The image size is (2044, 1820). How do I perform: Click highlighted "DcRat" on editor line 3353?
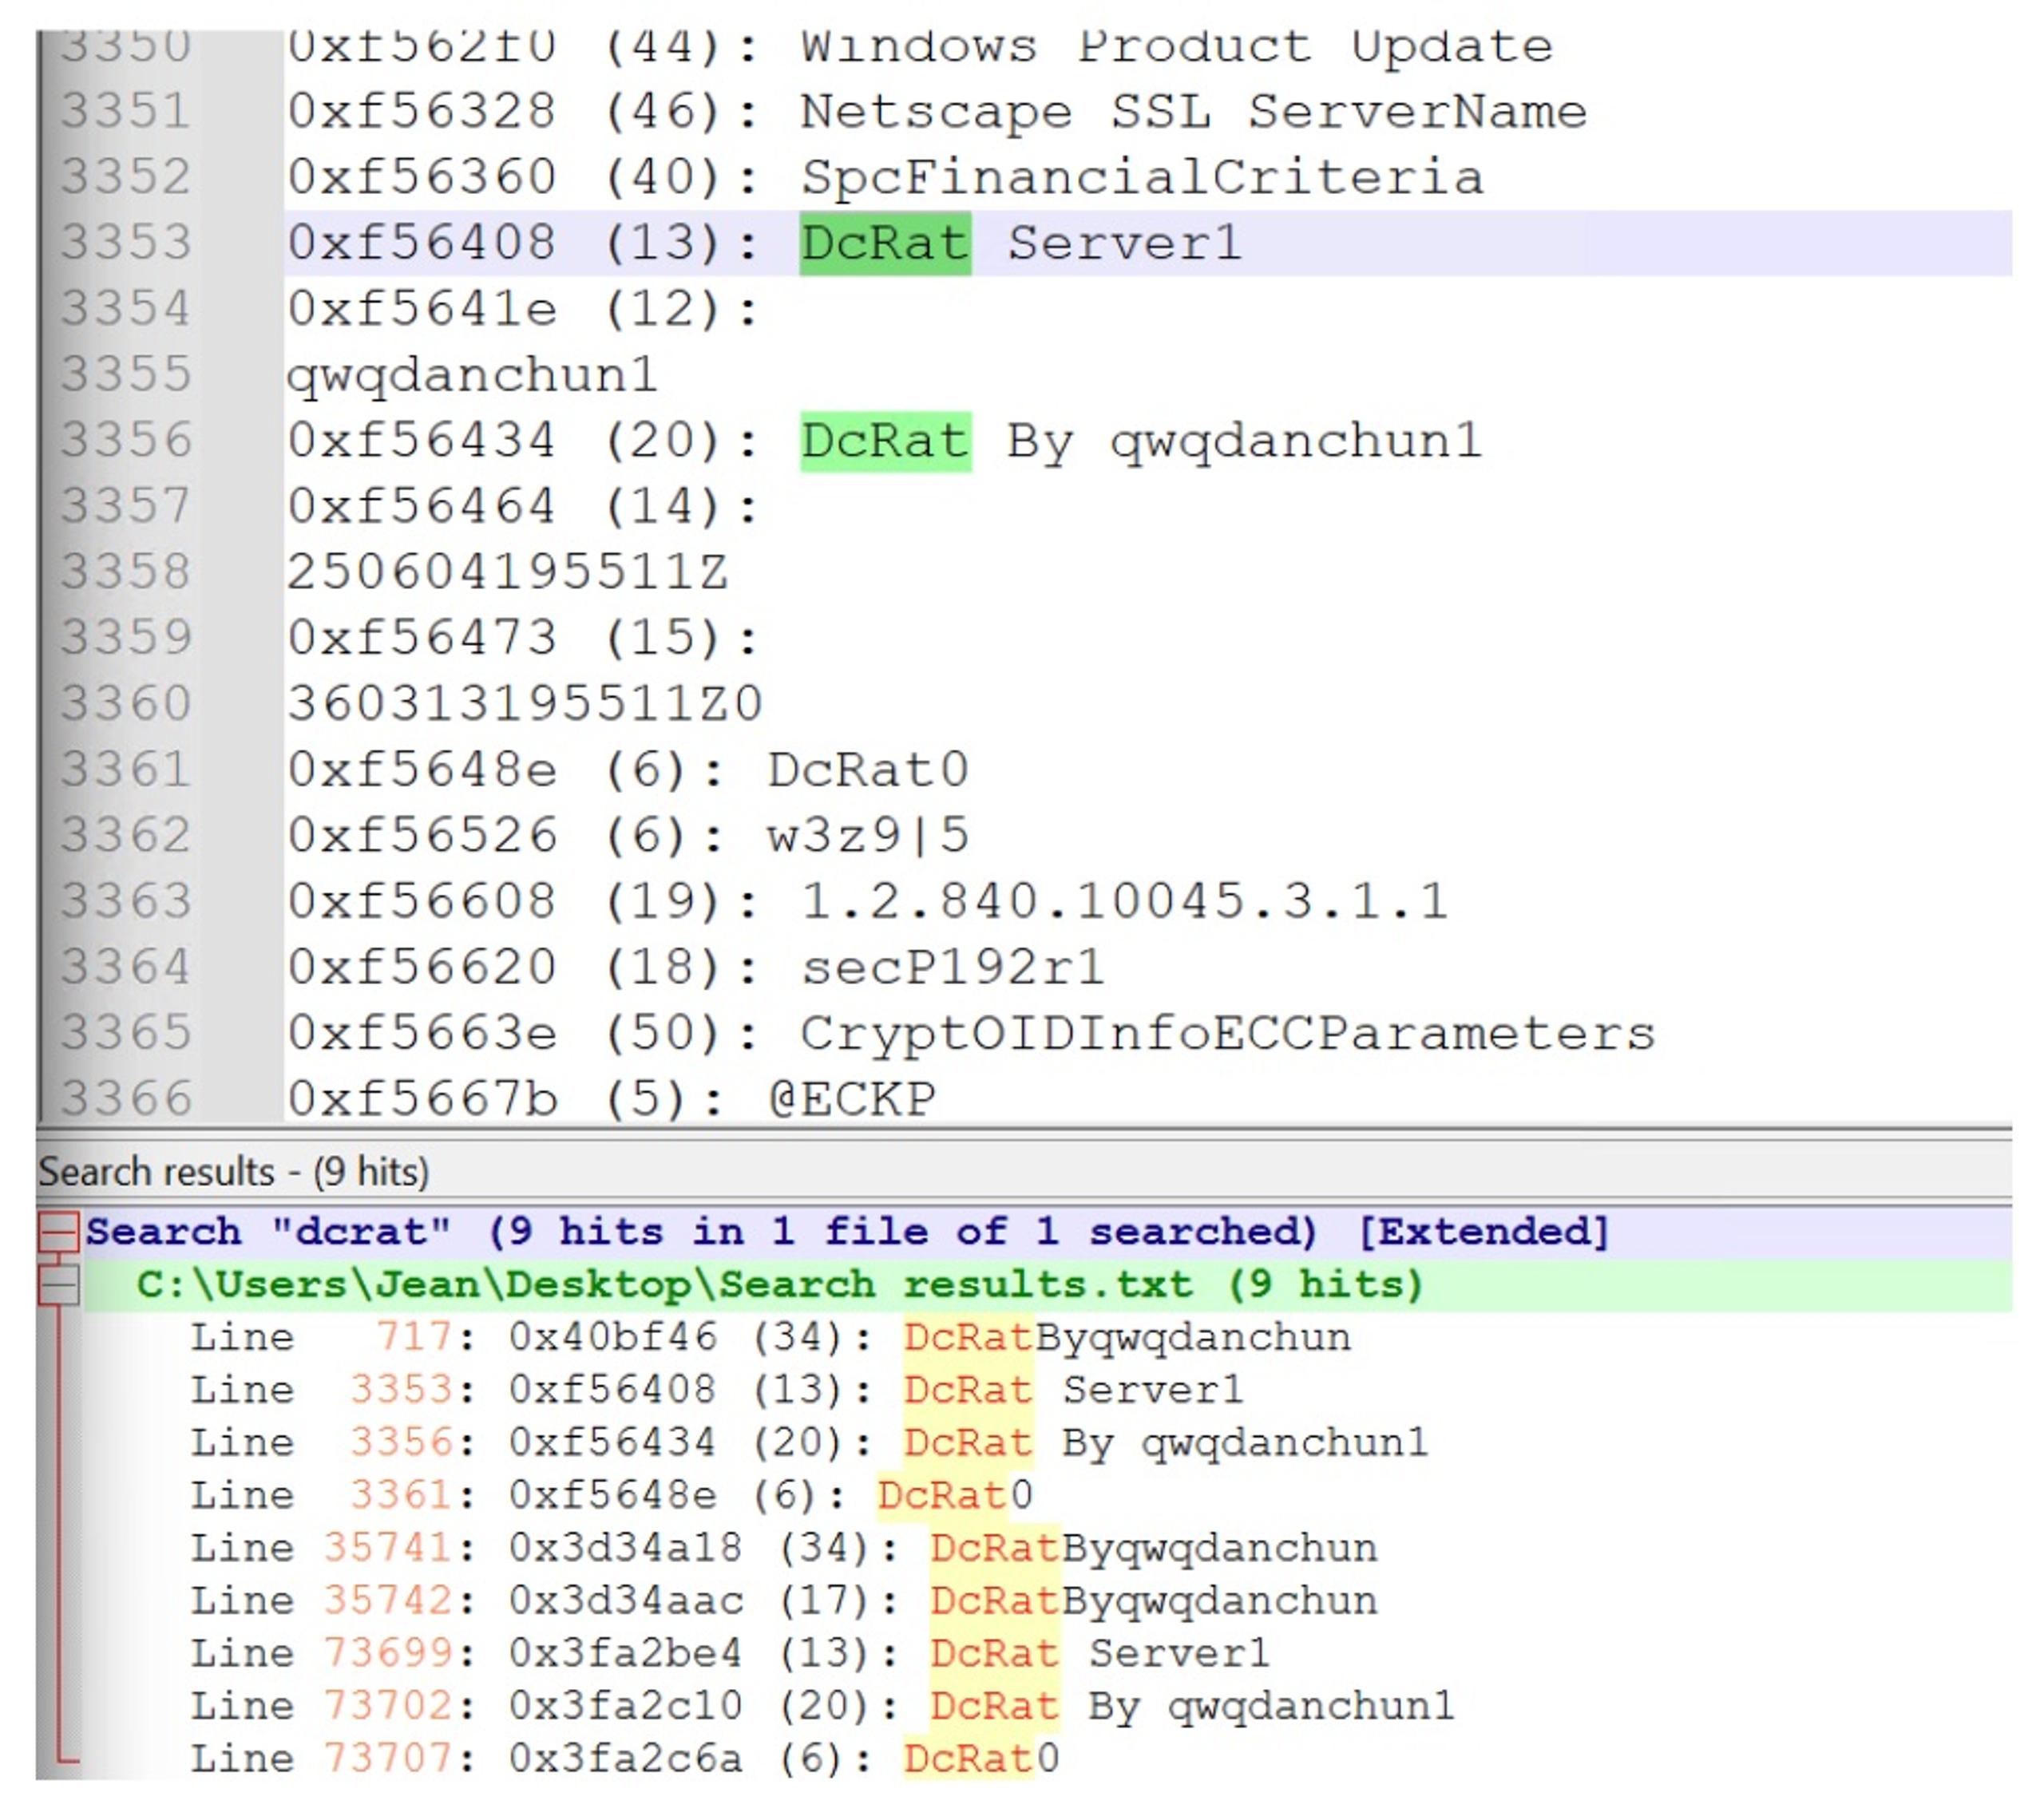coord(885,243)
